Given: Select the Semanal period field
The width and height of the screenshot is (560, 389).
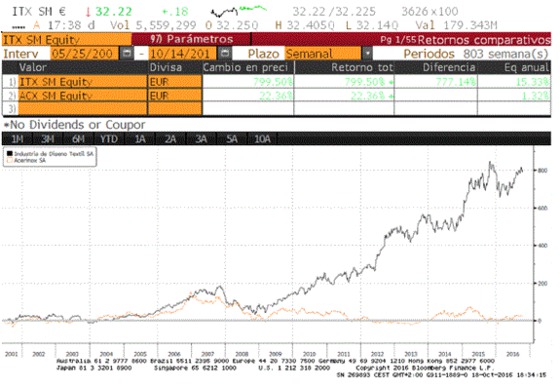Looking at the screenshot, I should click(x=323, y=54).
